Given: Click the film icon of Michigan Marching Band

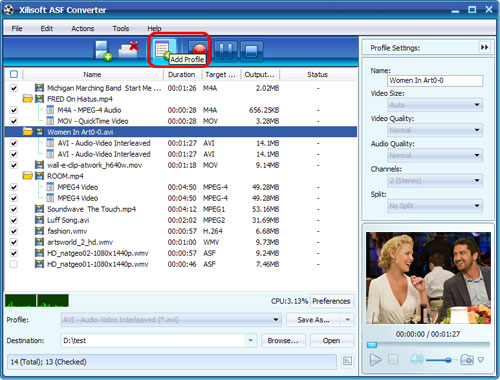Looking at the screenshot, I should pos(39,88).
